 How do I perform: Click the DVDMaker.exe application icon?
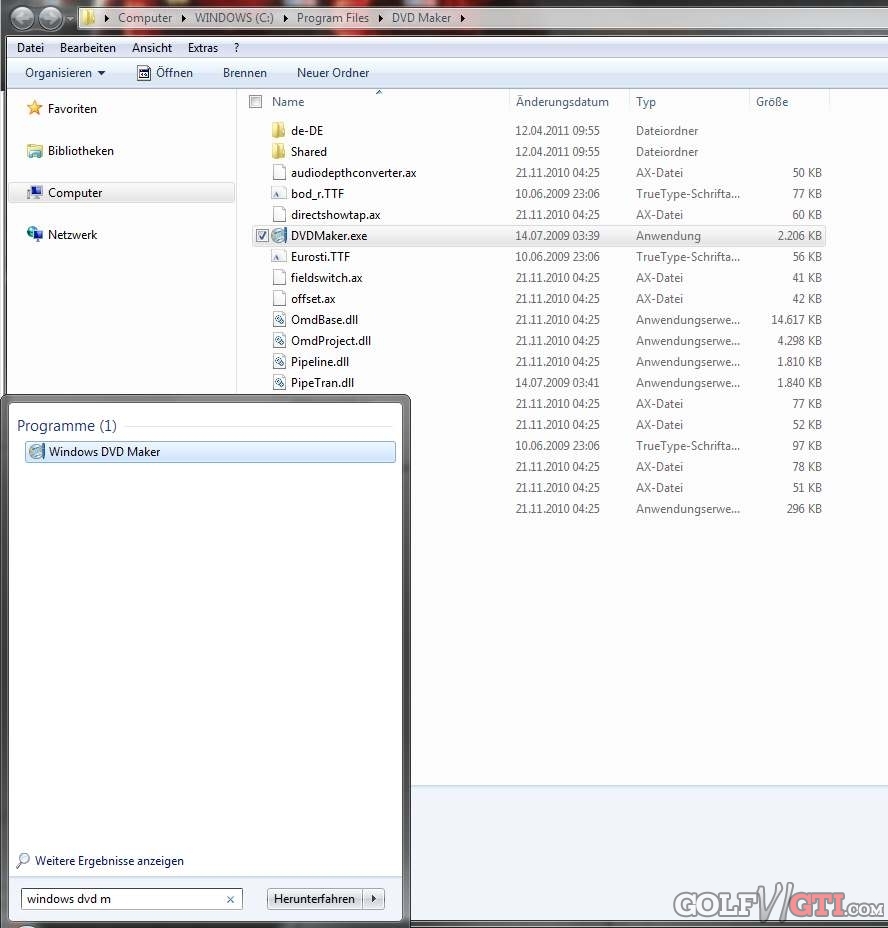pyautogui.click(x=279, y=236)
